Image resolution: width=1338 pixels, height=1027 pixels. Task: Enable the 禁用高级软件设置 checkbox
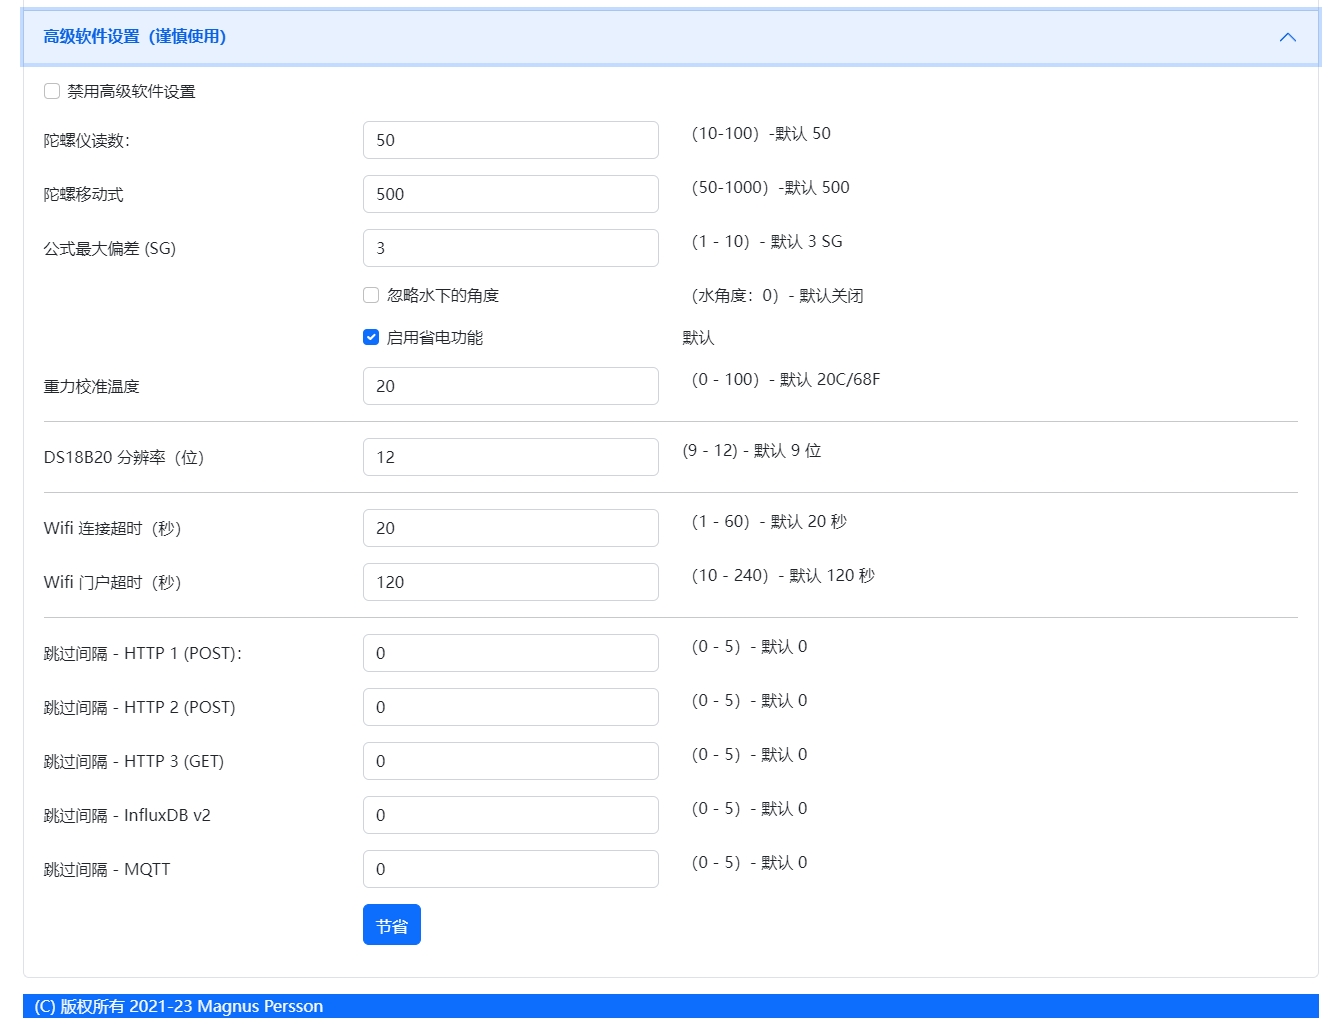tap(52, 91)
